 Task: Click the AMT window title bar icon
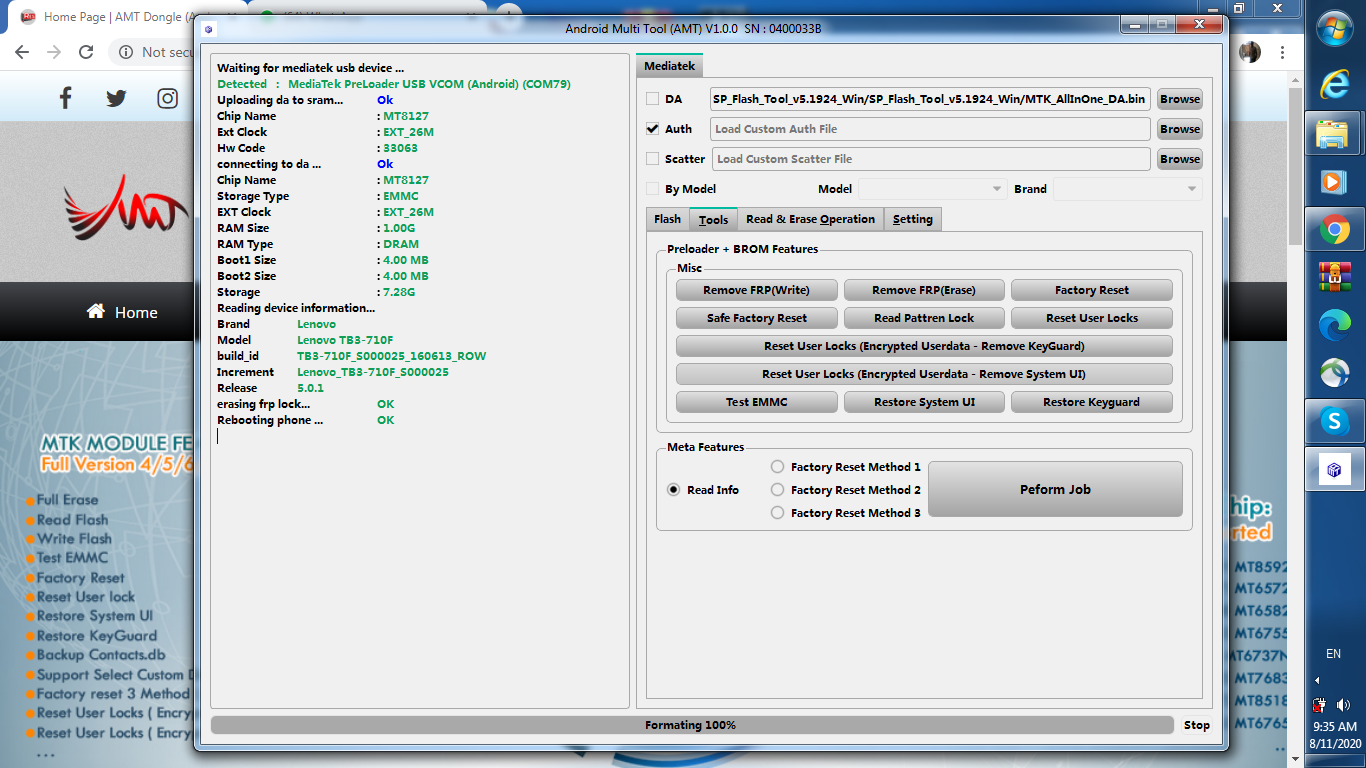point(208,29)
